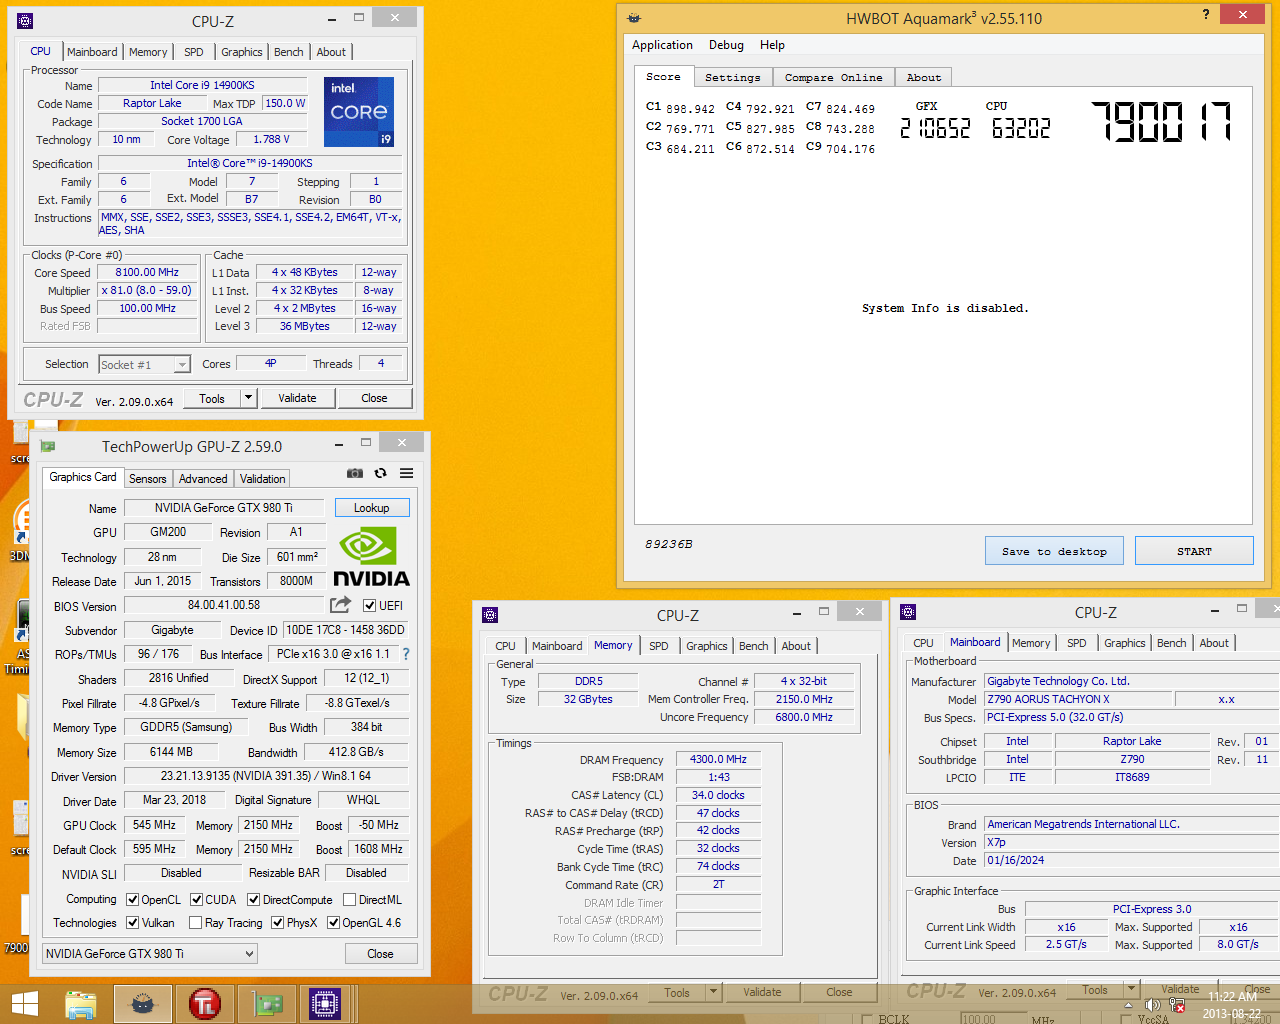Open the Debug menu in Aquamark
1280x1024 pixels.
click(726, 45)
